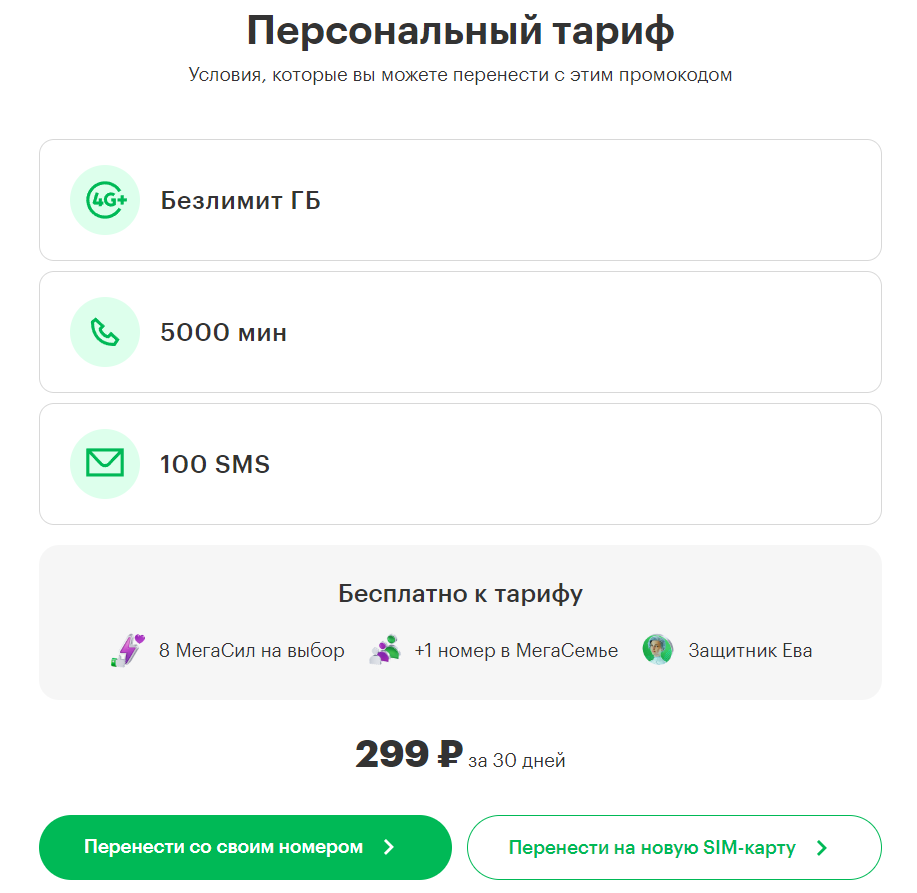This screenshot has width=917, height=893.
Task: Open the "Безлимит ГБ" card
Action: (460, 200)
